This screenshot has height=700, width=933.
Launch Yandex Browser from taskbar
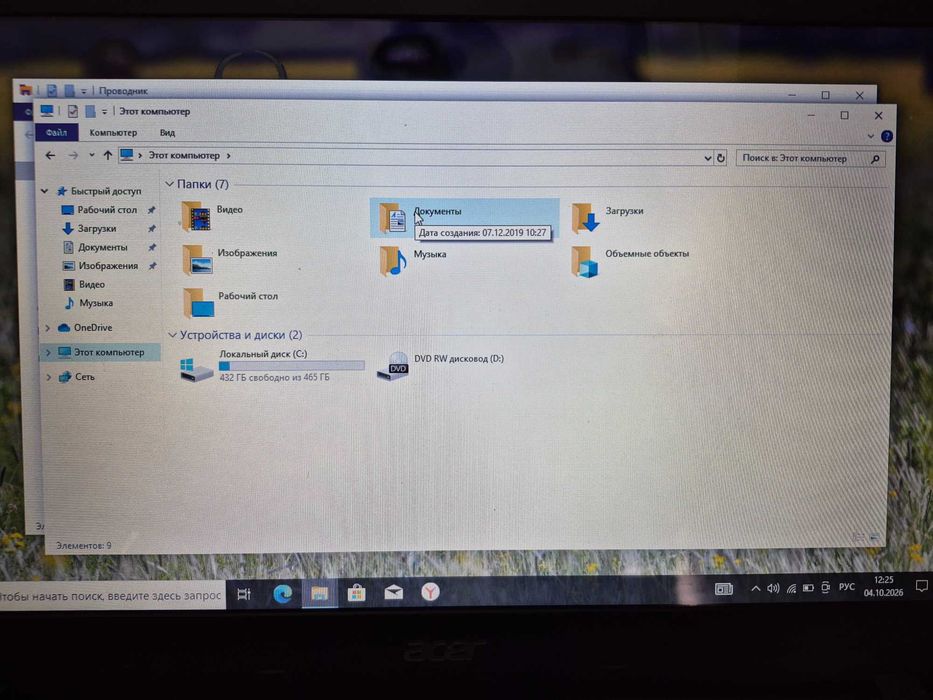tap(430, 592)
